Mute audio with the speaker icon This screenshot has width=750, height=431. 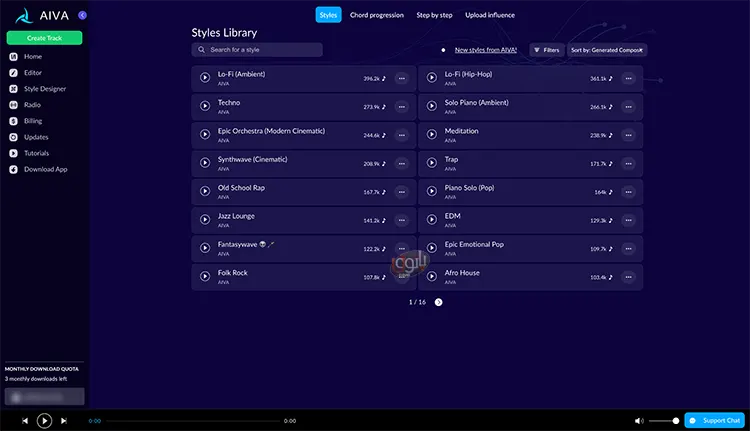click(x=639, y=421)
